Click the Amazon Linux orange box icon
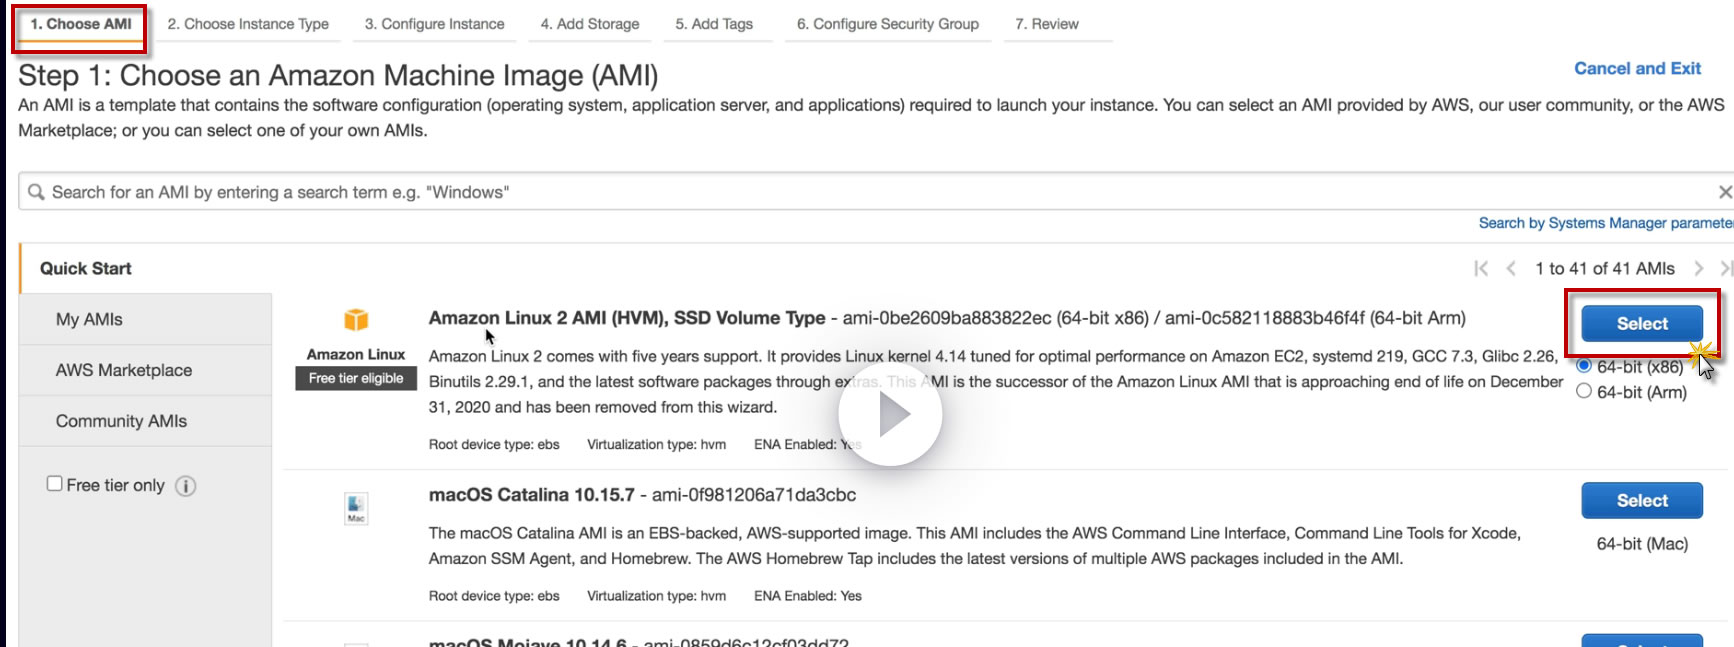 [356, 320]
